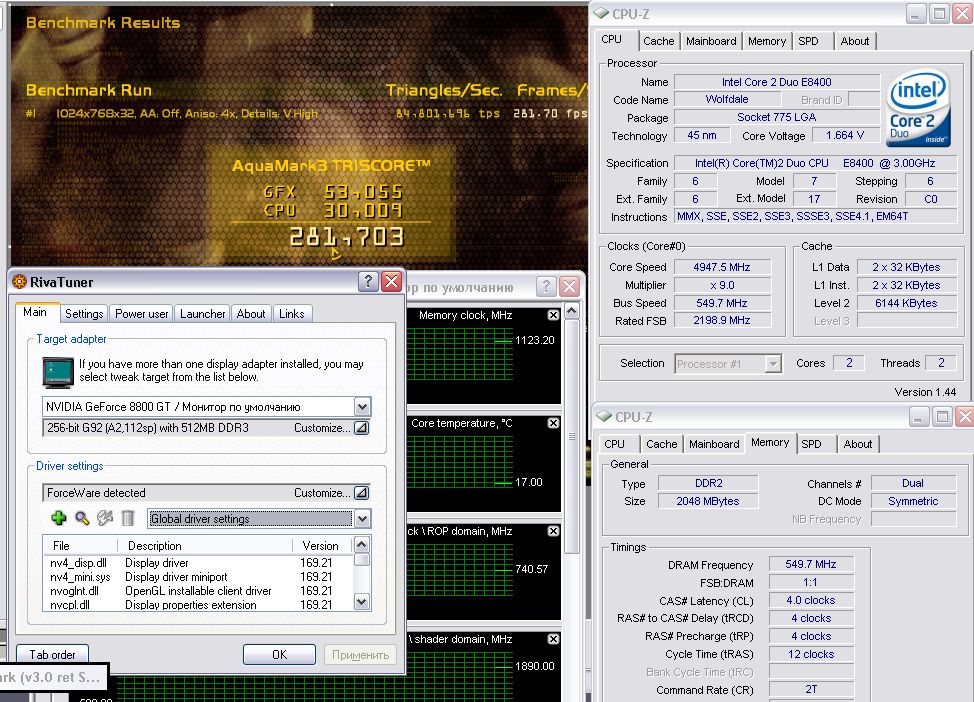Click the FSB:DRAM 1:1 field
The height and width of the screenshot is (702, 974).
811,582
